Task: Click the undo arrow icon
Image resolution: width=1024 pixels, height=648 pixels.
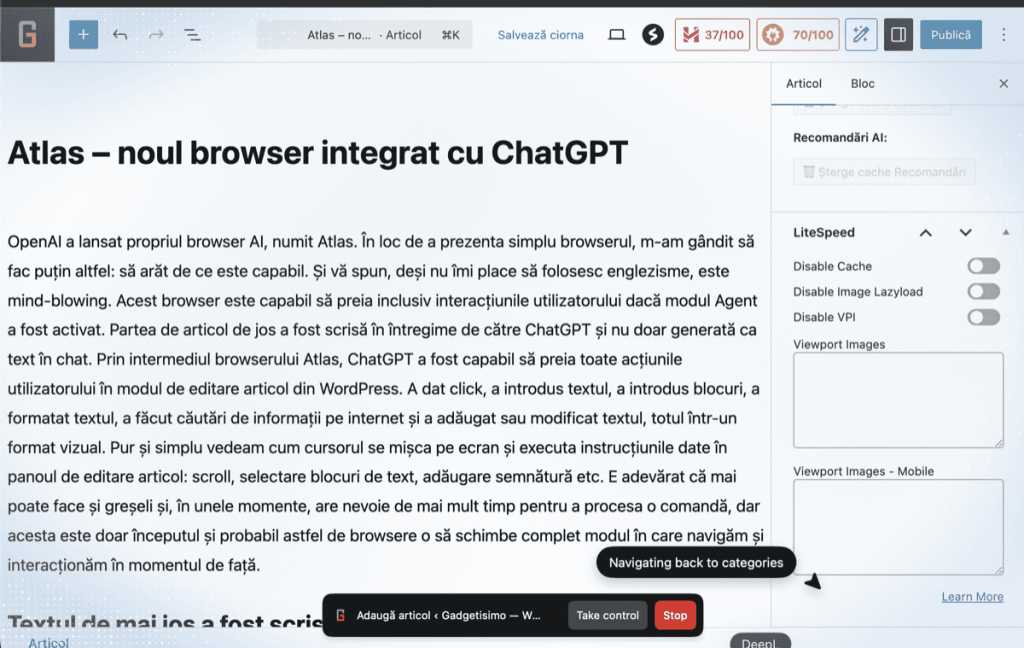Action: (x=120, y=35)
